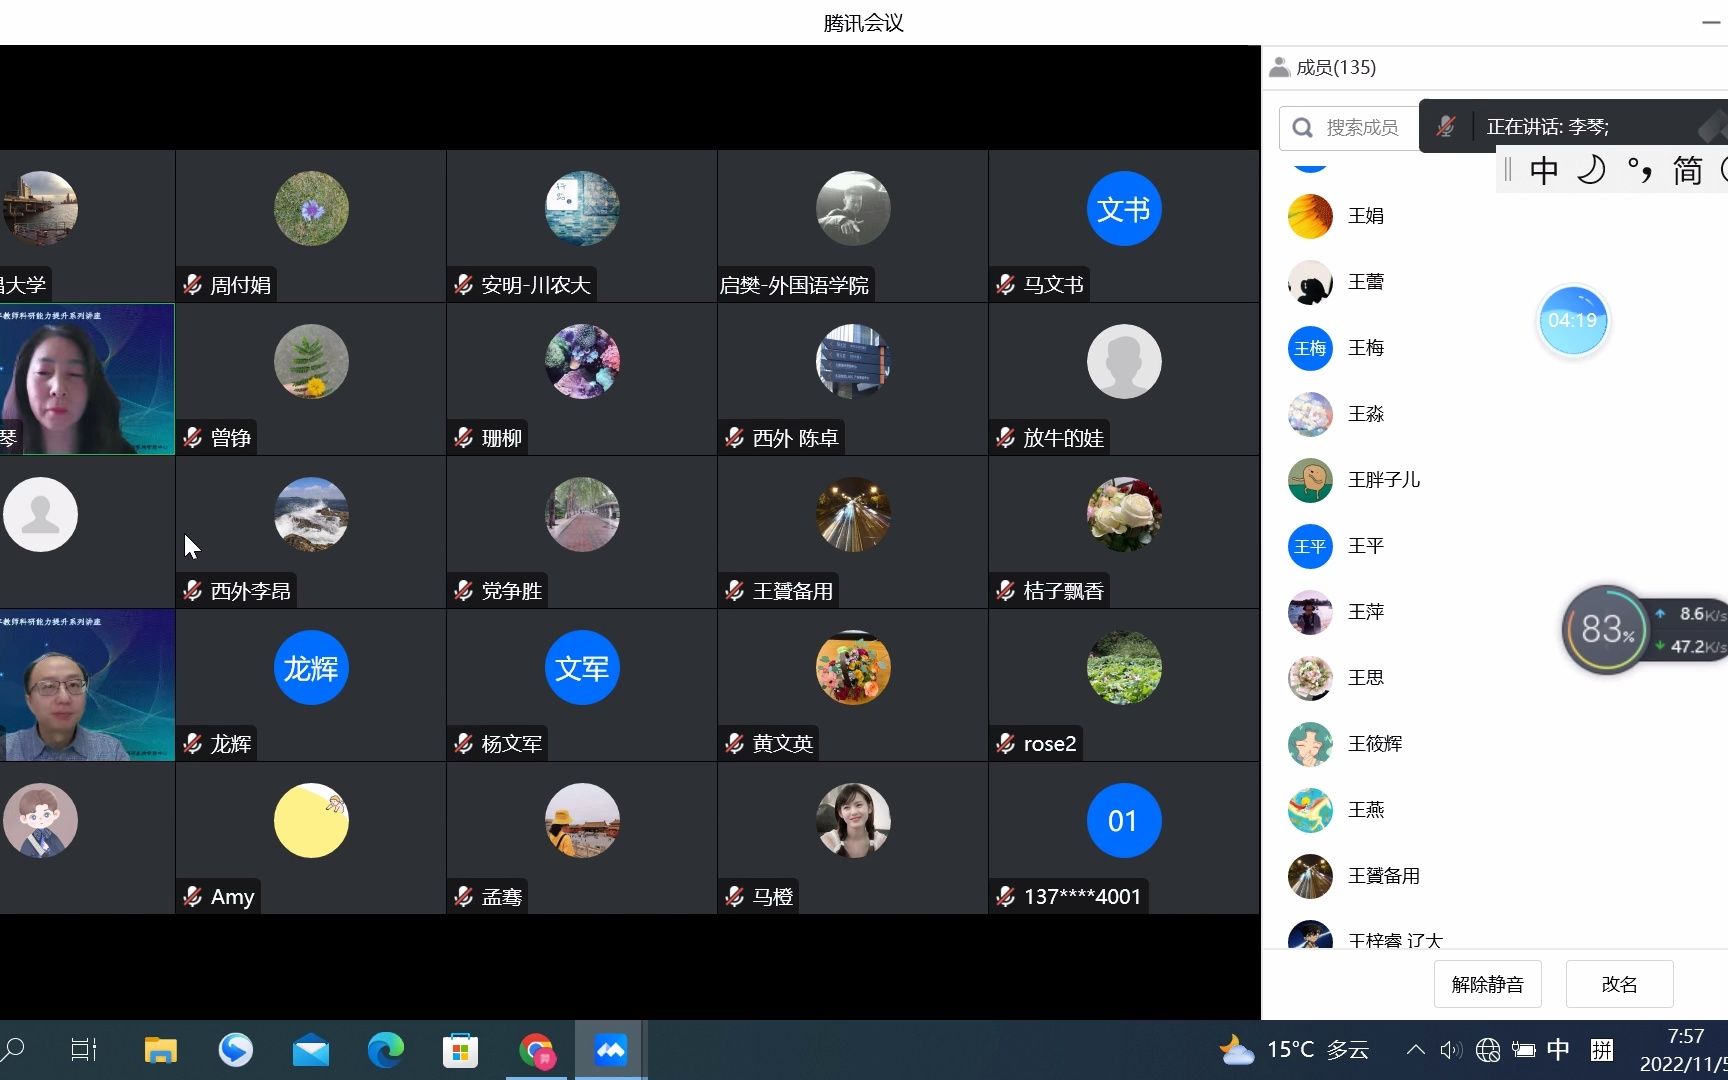Click the muted mic icon for 马文书

point(1006,285)
